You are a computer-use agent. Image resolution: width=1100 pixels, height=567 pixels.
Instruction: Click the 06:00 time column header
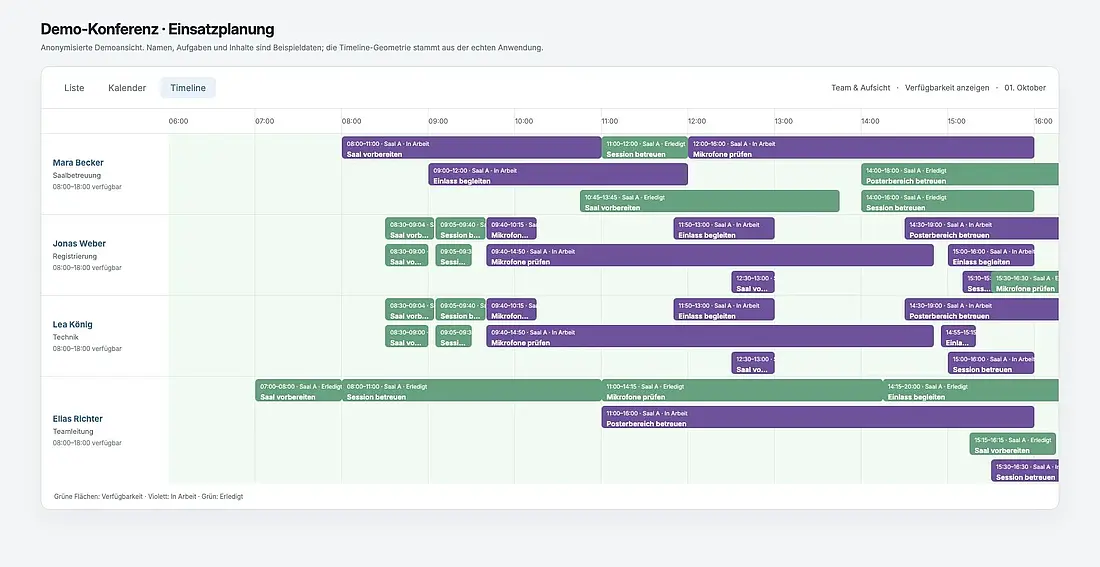tap(178, 121)
